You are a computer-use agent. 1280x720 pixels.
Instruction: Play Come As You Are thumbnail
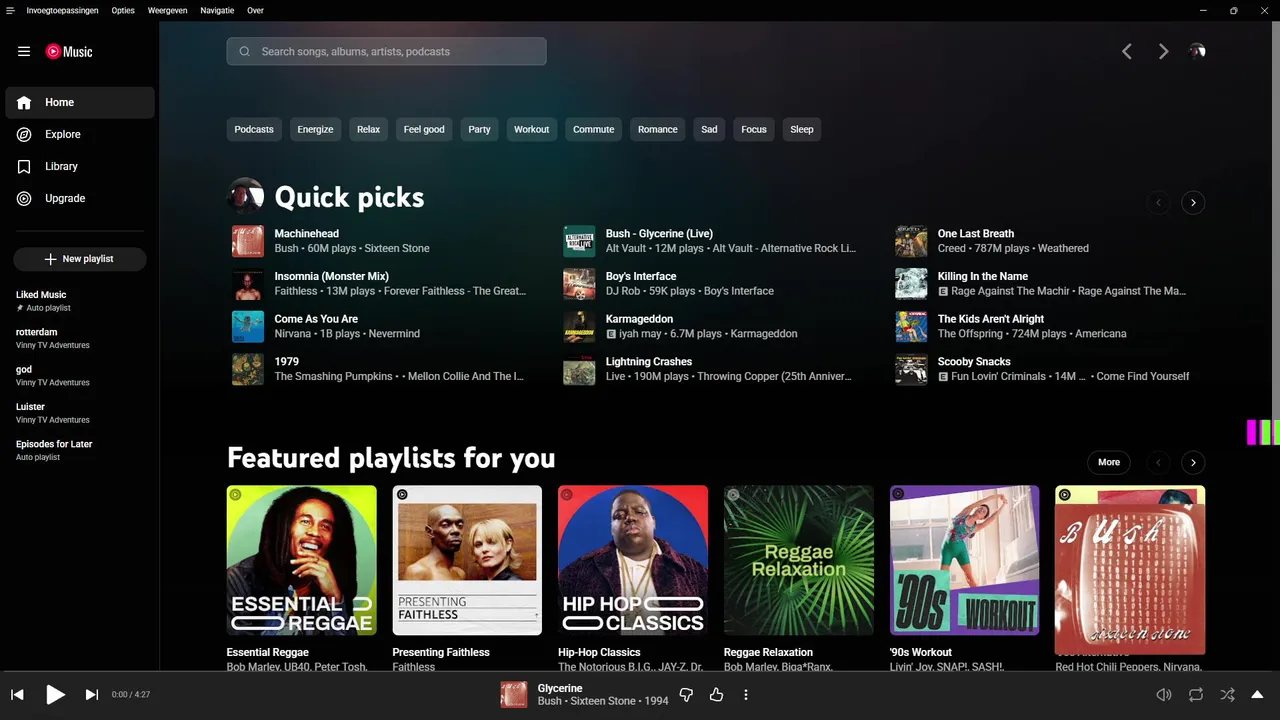tap(248, 326)
